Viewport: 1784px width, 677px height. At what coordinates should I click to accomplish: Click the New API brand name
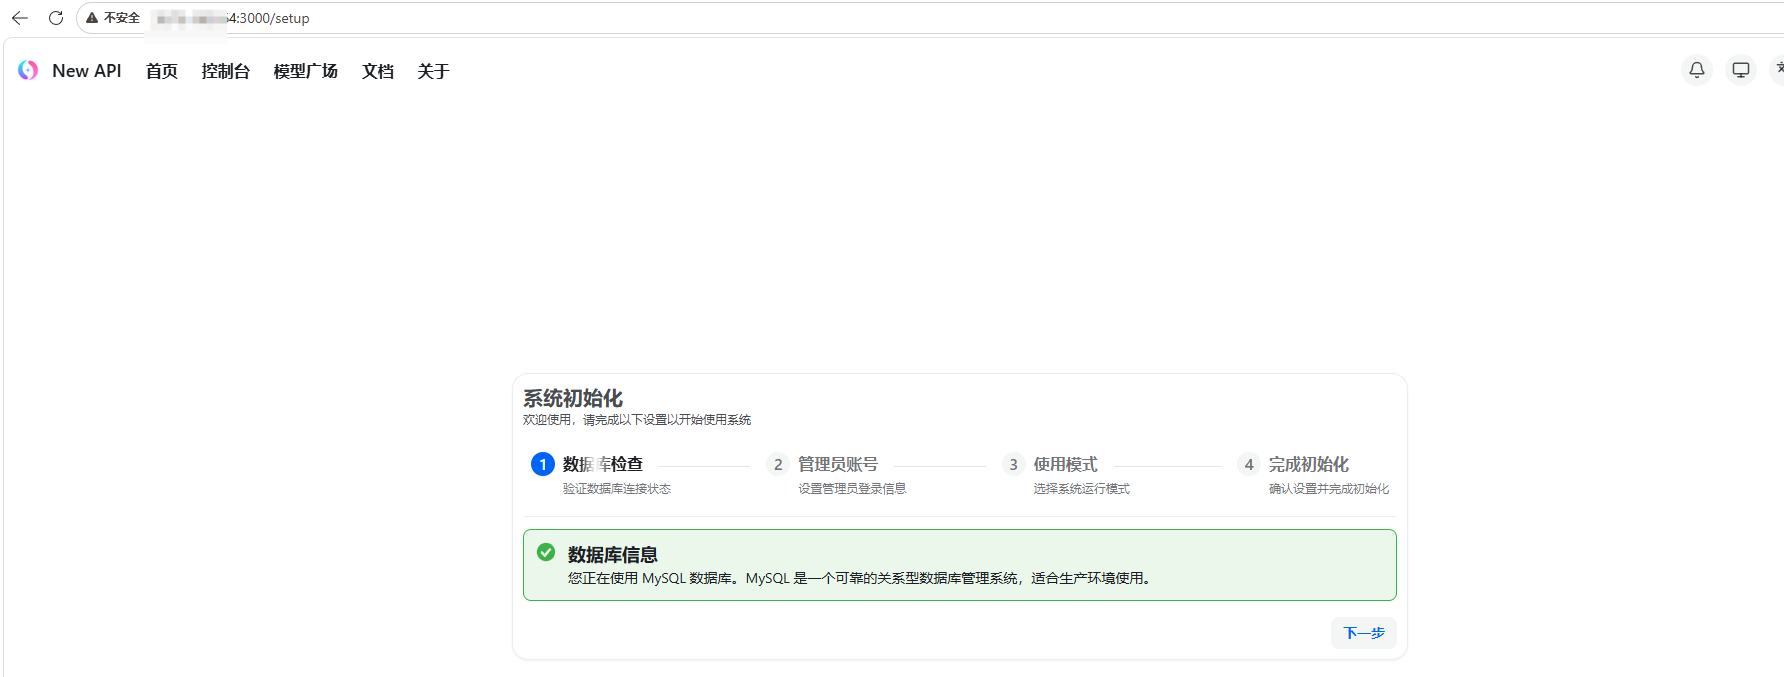click(87, 71)
